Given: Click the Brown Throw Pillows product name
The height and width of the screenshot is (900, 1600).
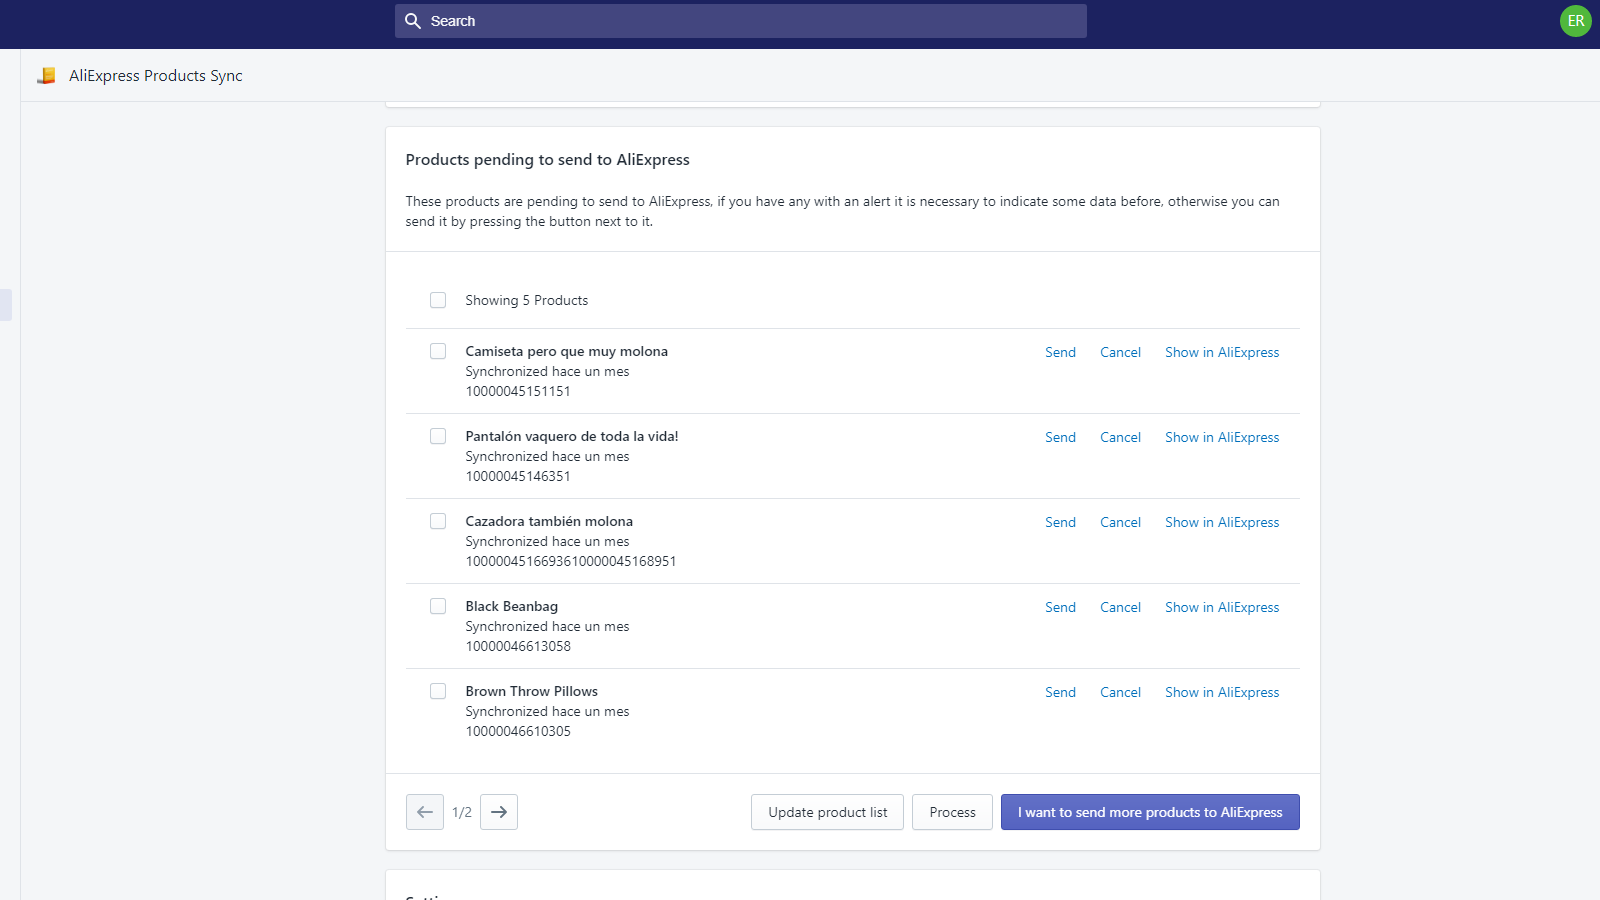Looking at the screenshot, I should 532,691.
